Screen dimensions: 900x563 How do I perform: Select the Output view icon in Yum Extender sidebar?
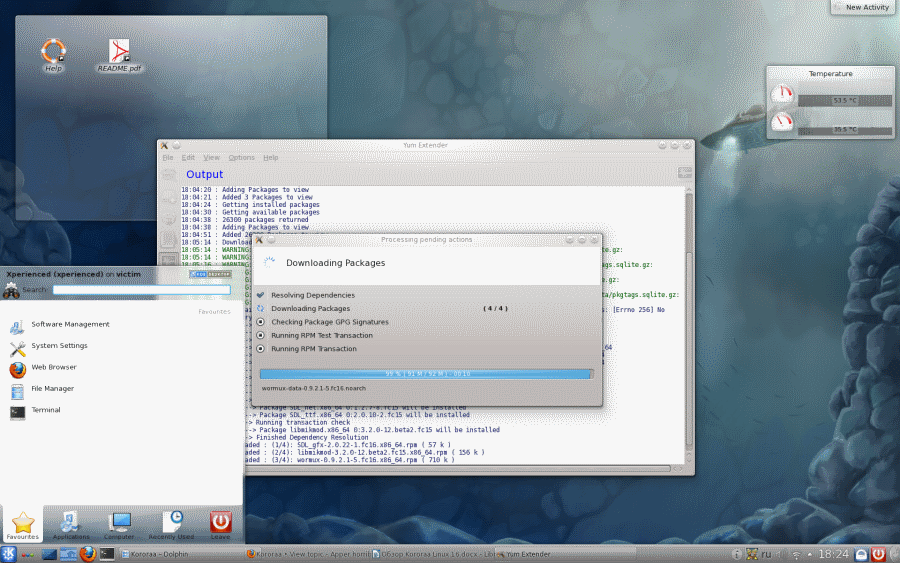(169, 260)
